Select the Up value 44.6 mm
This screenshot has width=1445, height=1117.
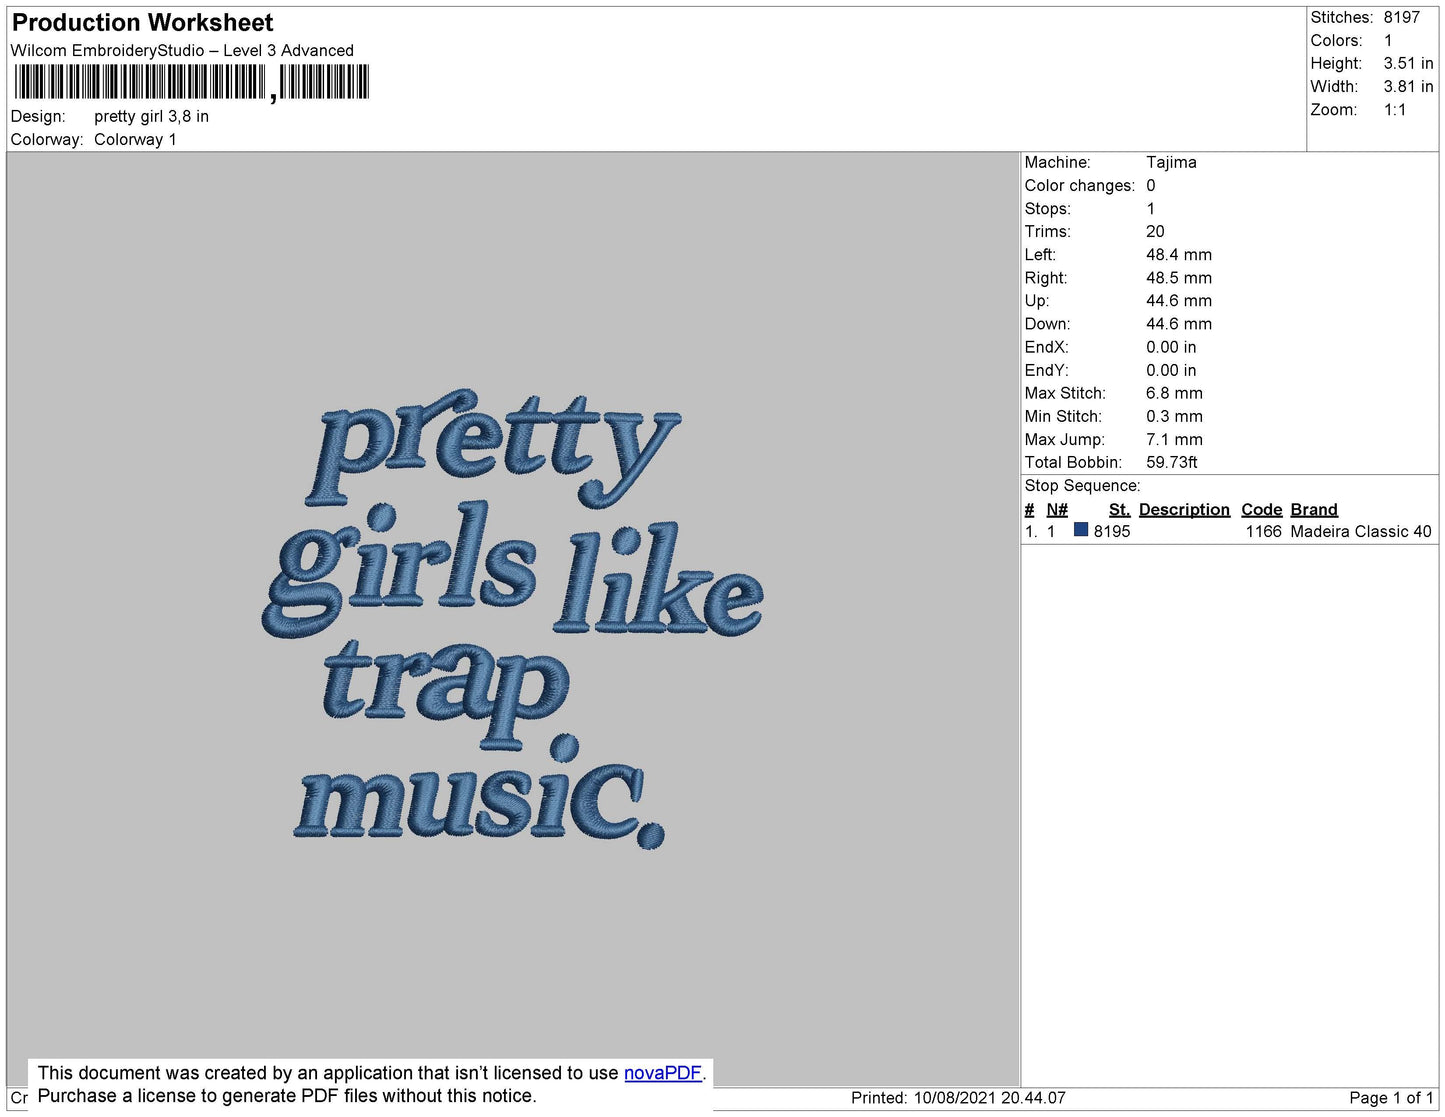(1179, 301)
